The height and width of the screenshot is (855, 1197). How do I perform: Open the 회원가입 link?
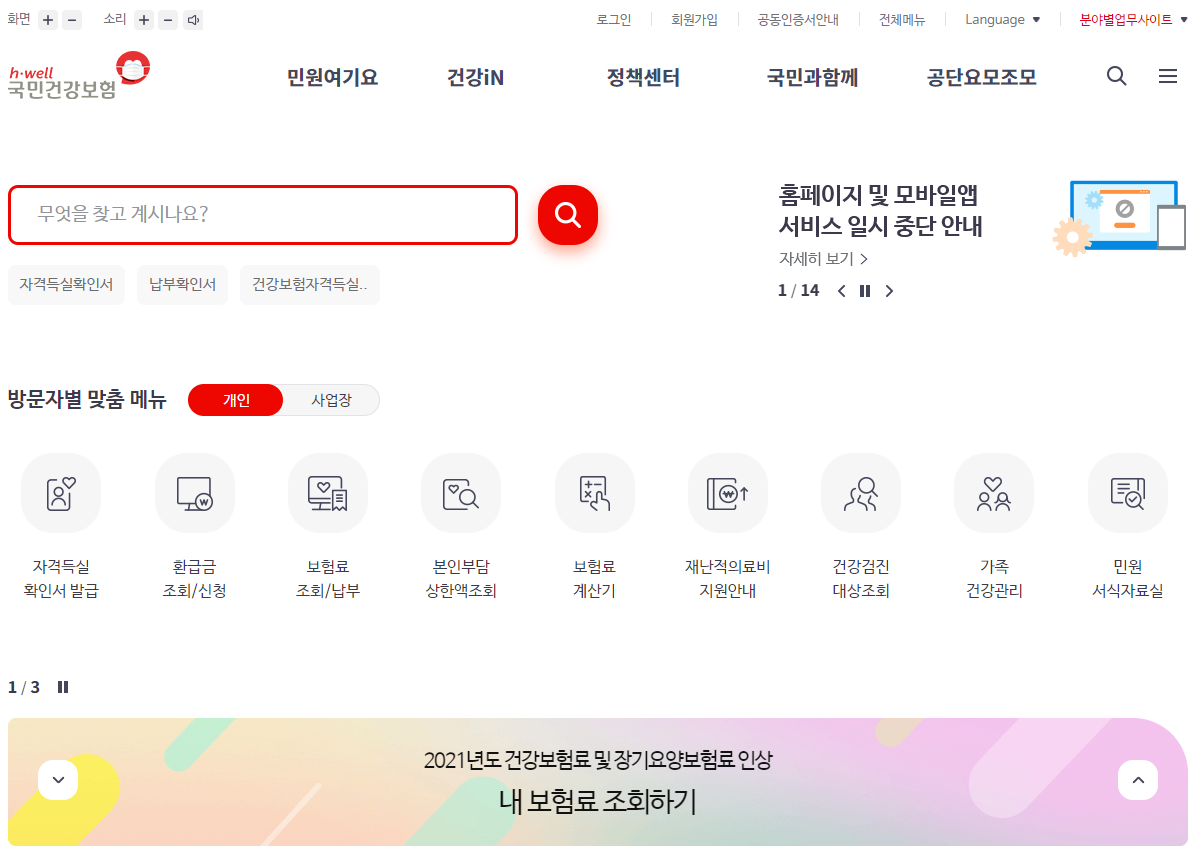(694, 20)
